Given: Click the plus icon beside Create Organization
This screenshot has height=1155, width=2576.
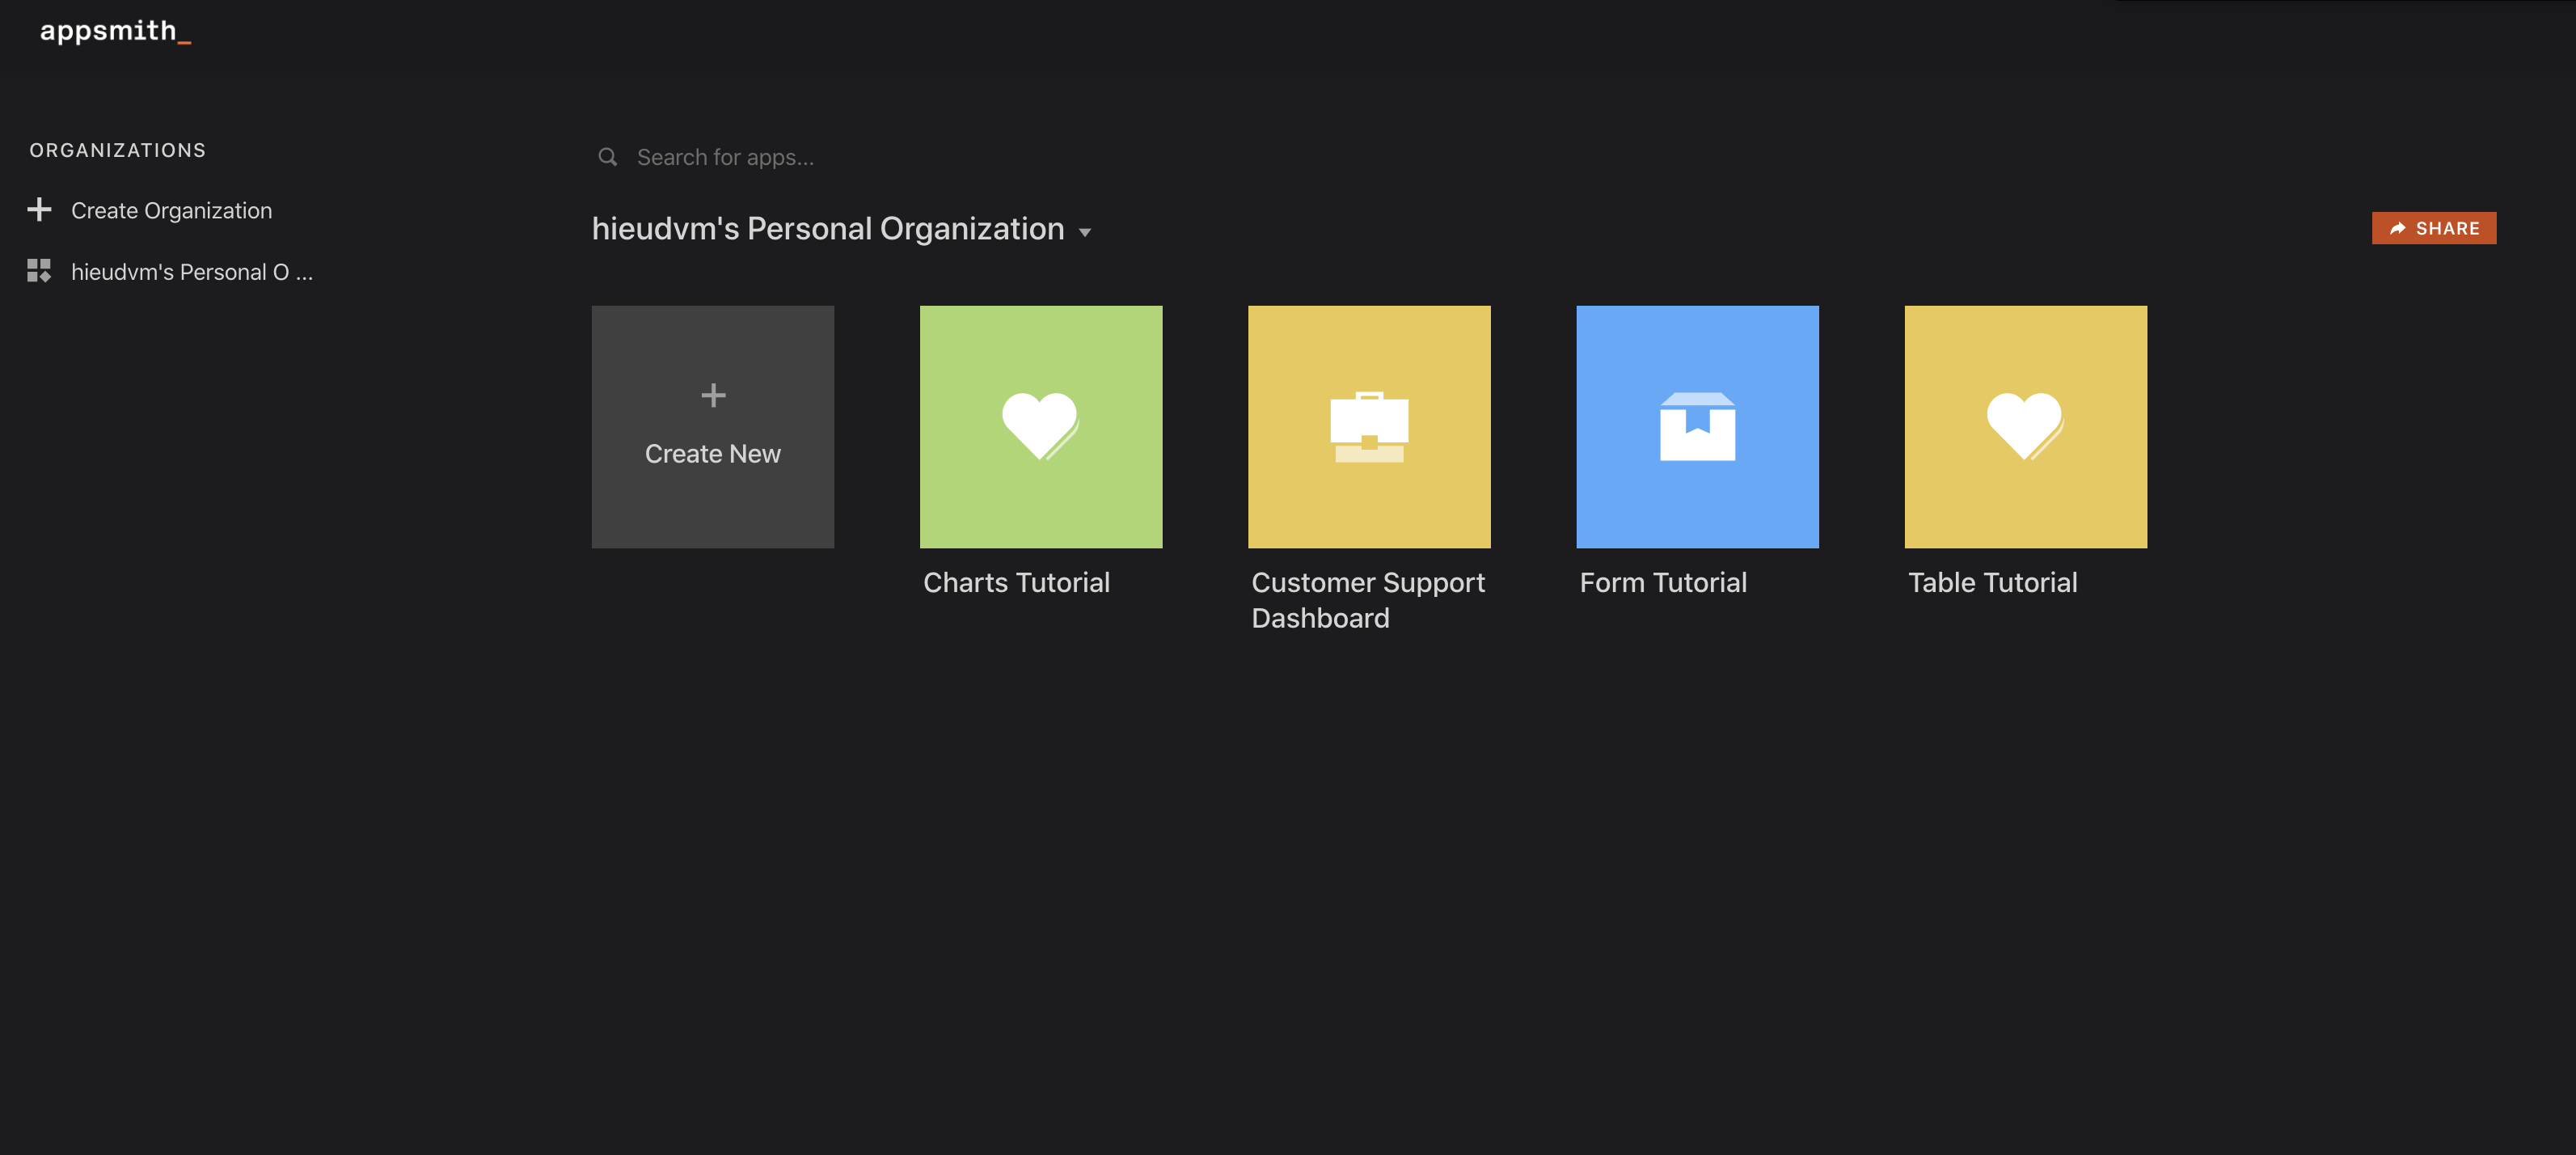Looking at the screenshot, I should 39,210.
